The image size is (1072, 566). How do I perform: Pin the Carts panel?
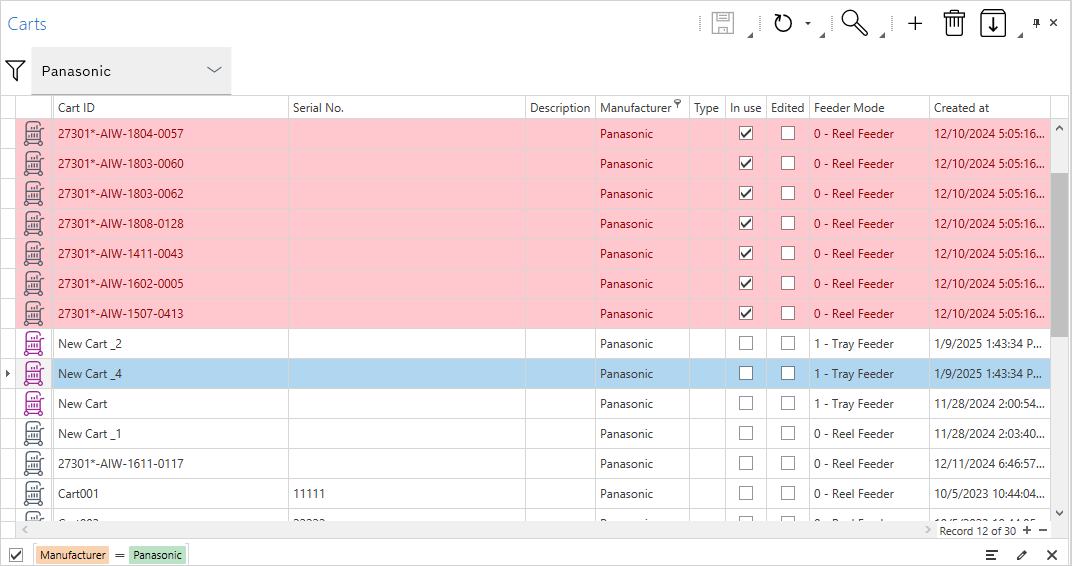(x=1036, y=23)
